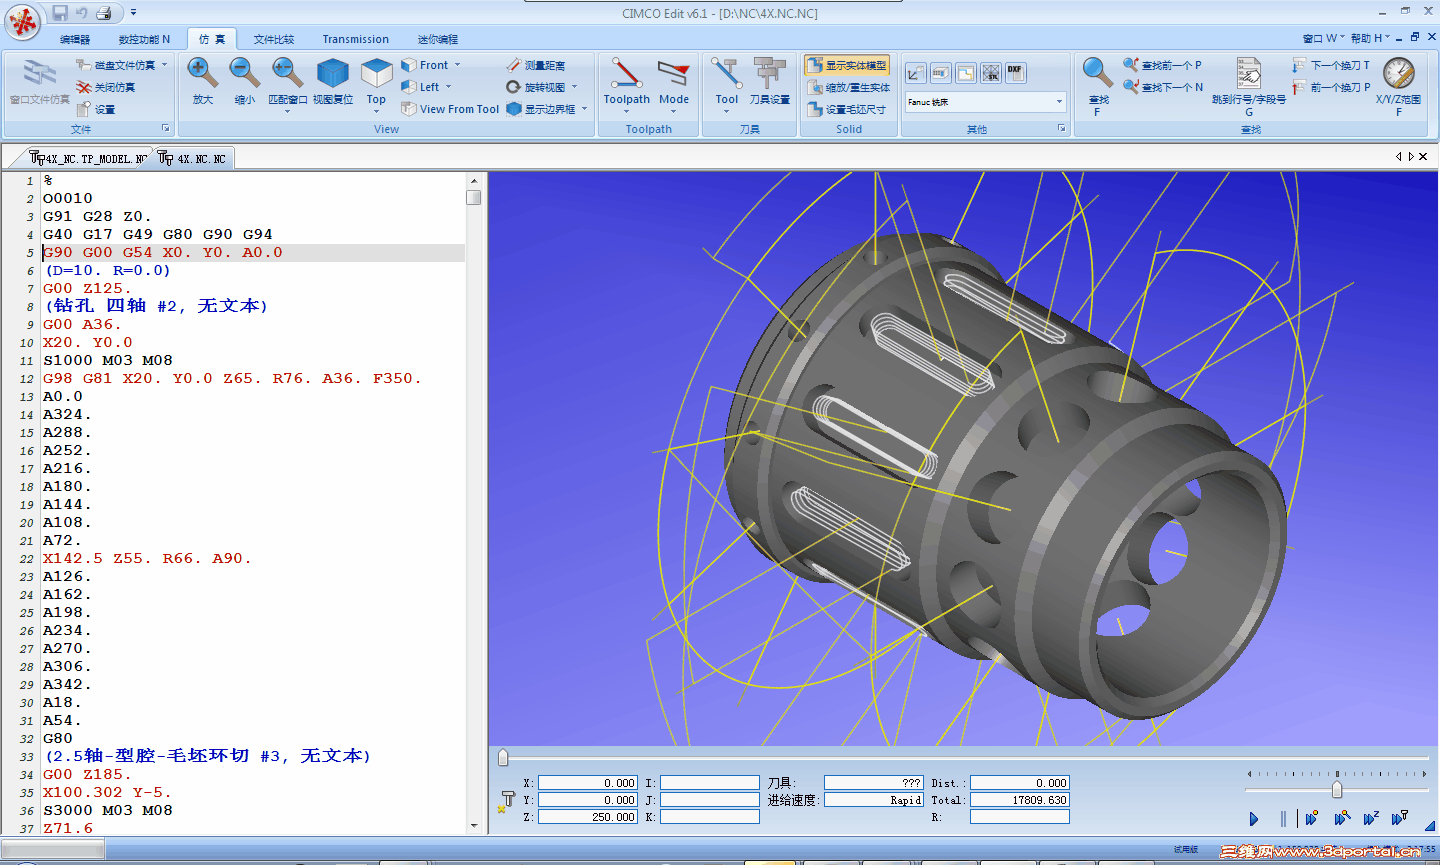Open the 编辑器 ribbon tab
The image size is (1440, 865).
coord(75,39)
